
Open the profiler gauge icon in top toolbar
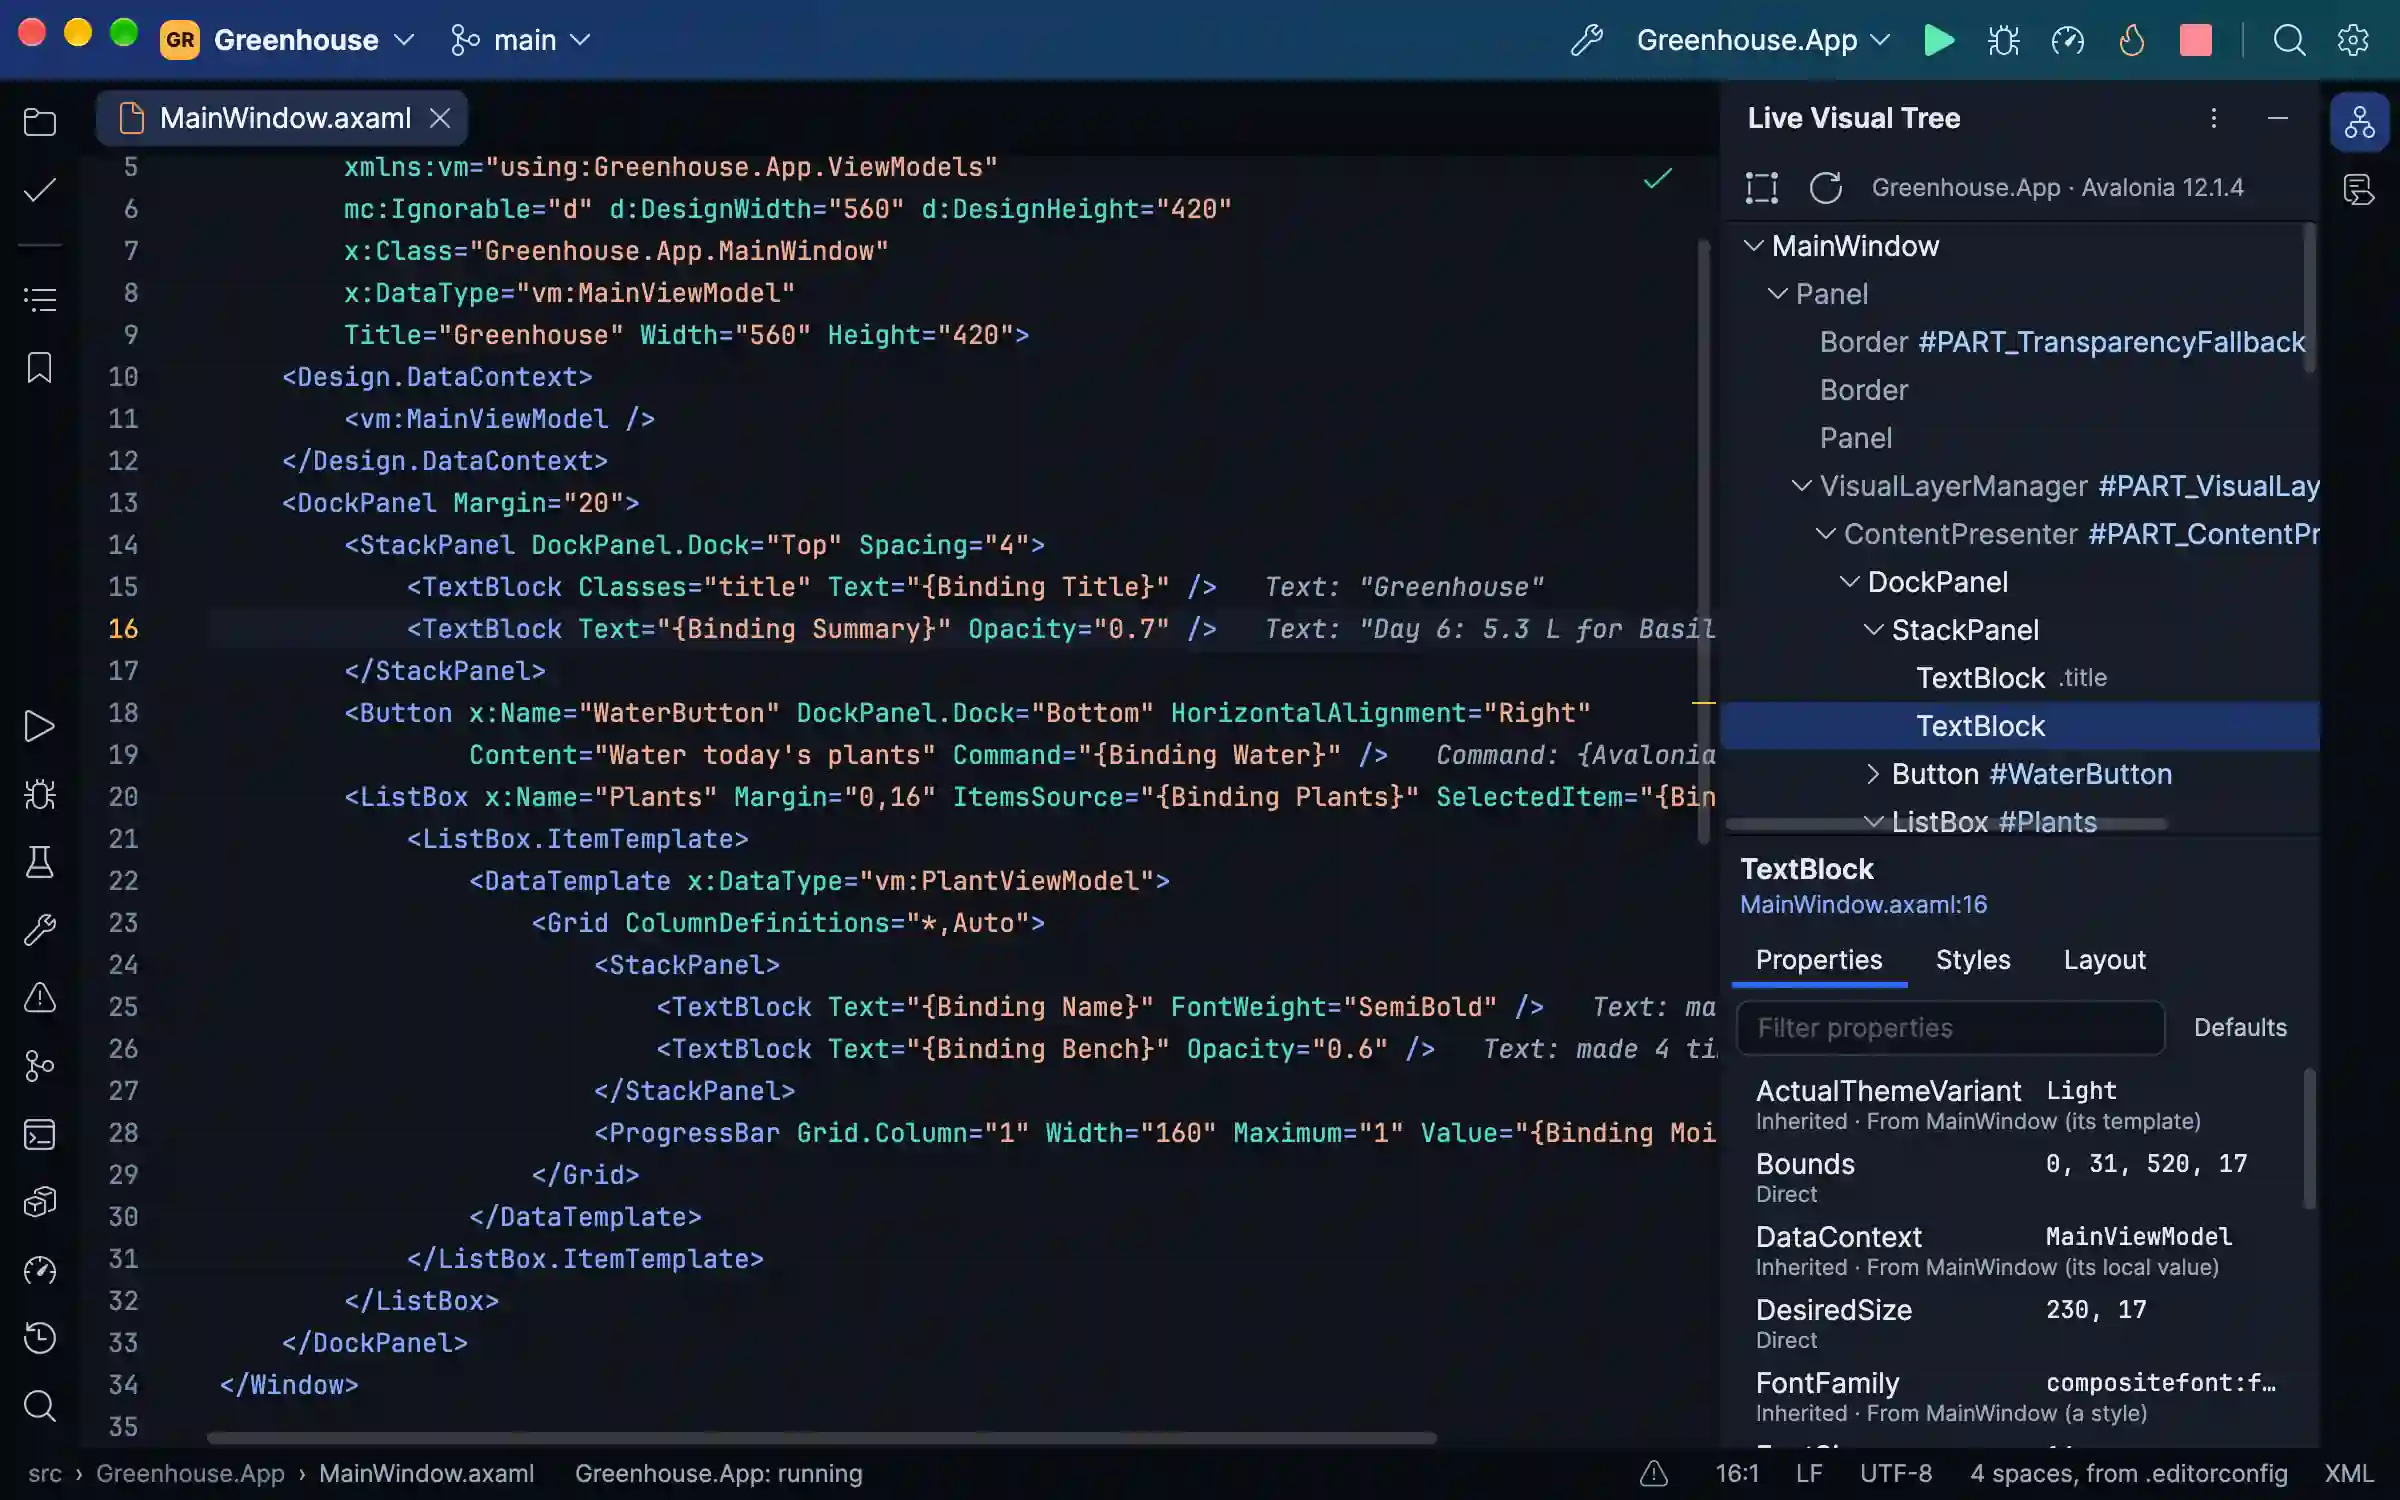2067,40
